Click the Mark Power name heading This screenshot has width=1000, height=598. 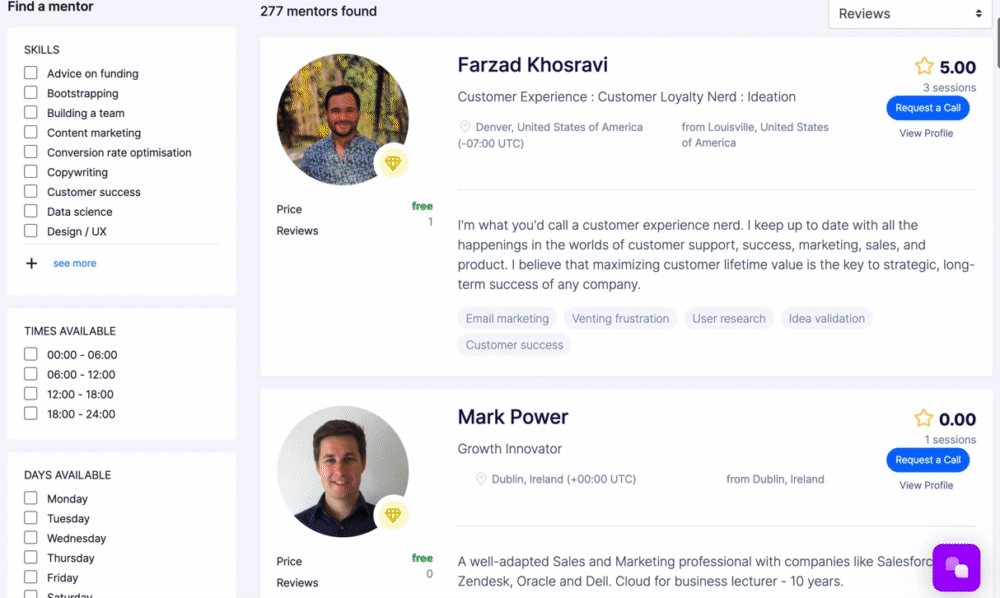(x=512, y=417)
